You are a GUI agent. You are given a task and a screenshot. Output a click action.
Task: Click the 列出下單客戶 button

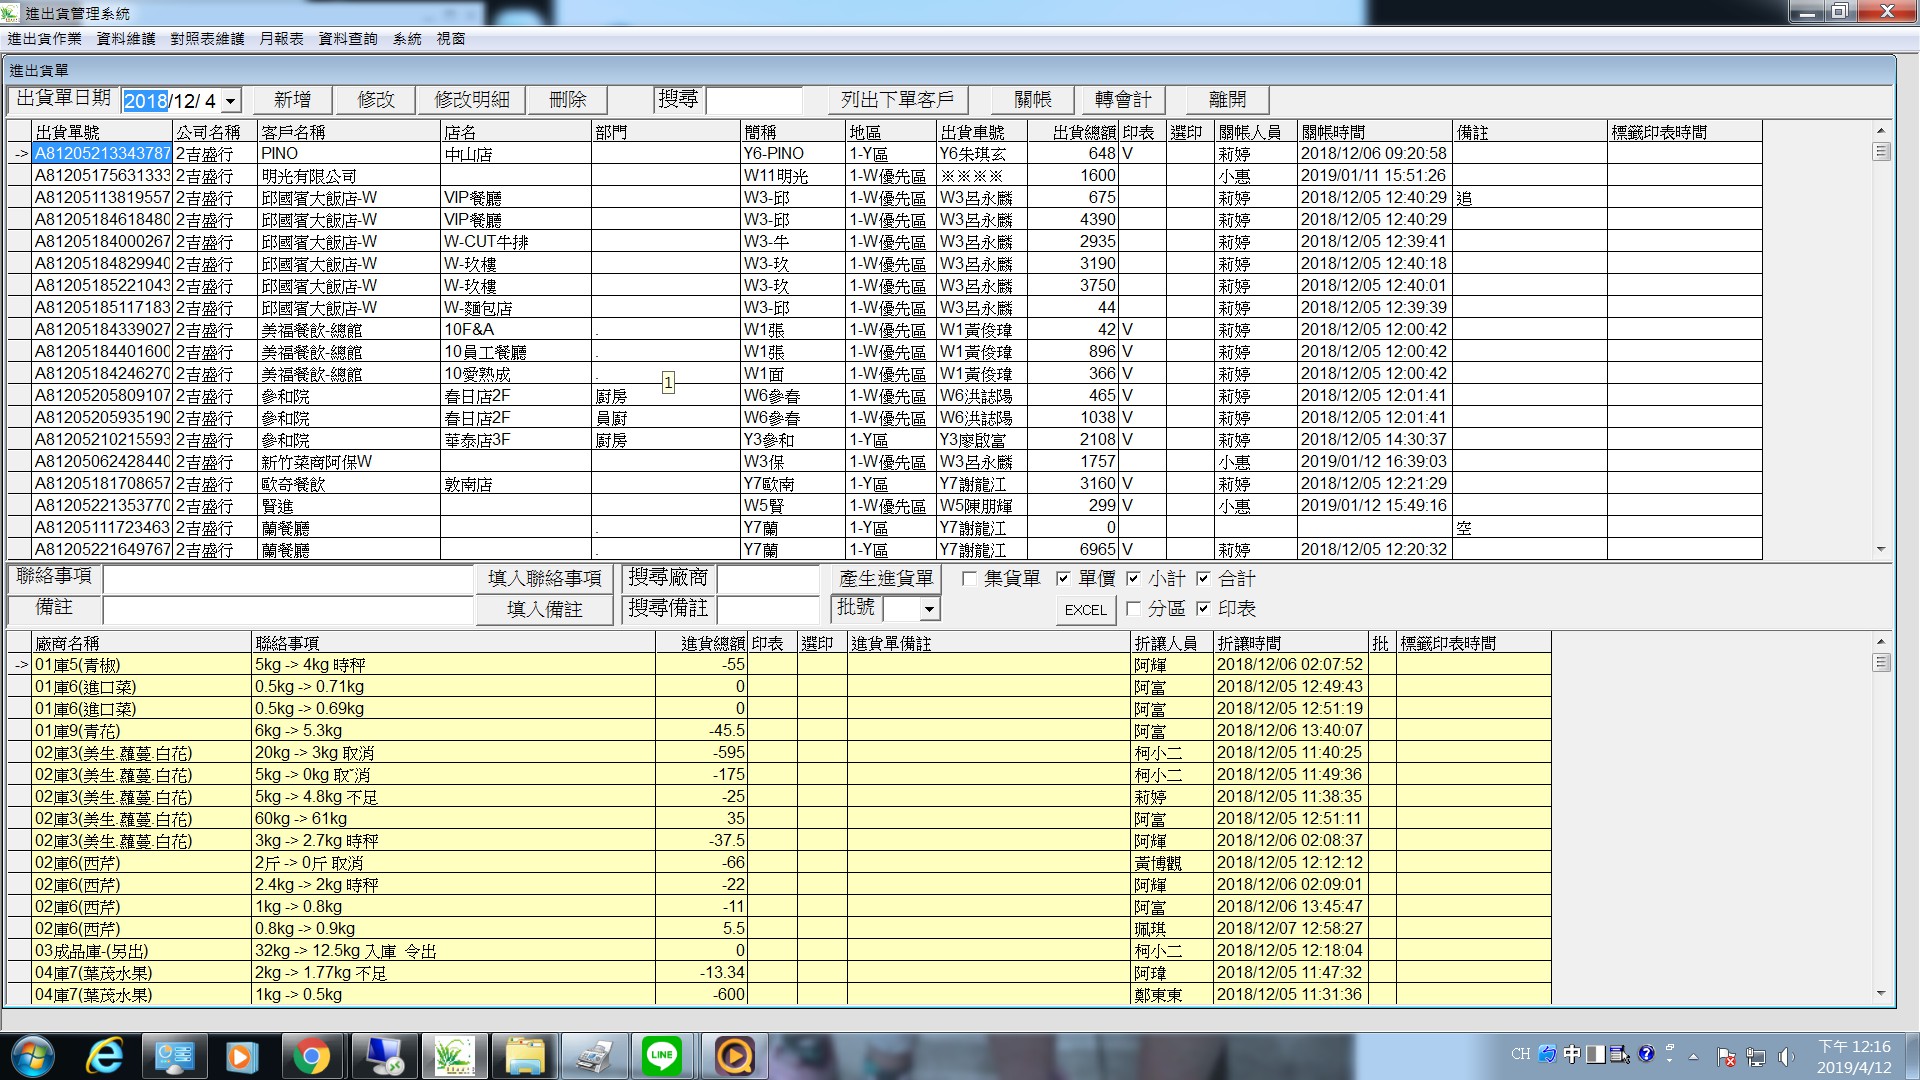[897, 100]
